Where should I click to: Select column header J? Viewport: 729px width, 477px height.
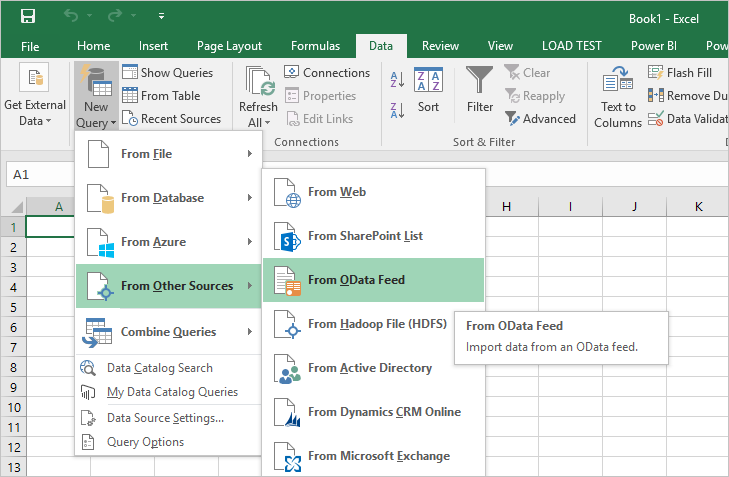(x=634, y=206)
